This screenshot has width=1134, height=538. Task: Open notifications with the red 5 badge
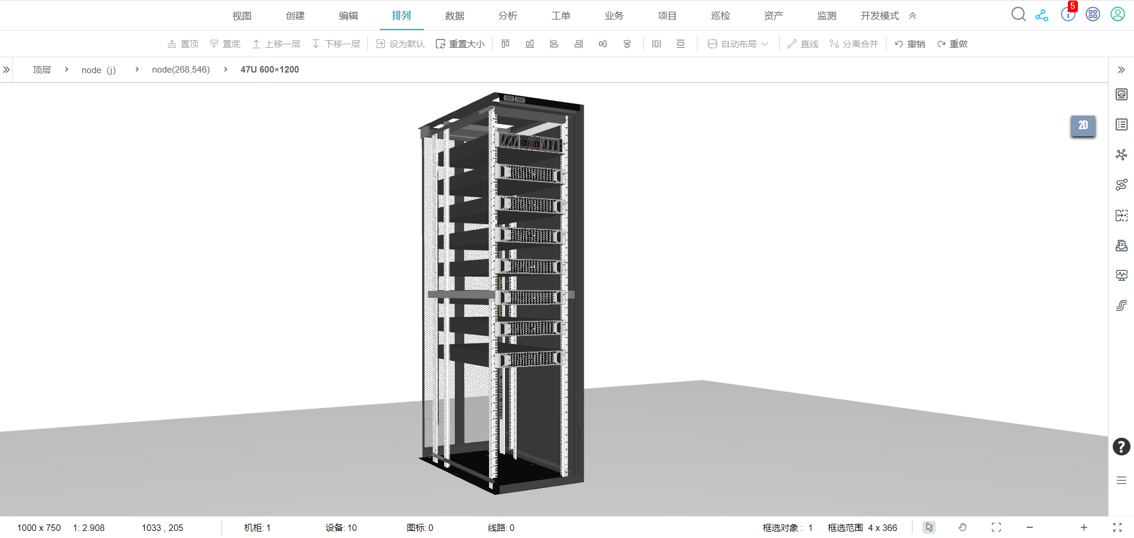[1068, 14]
